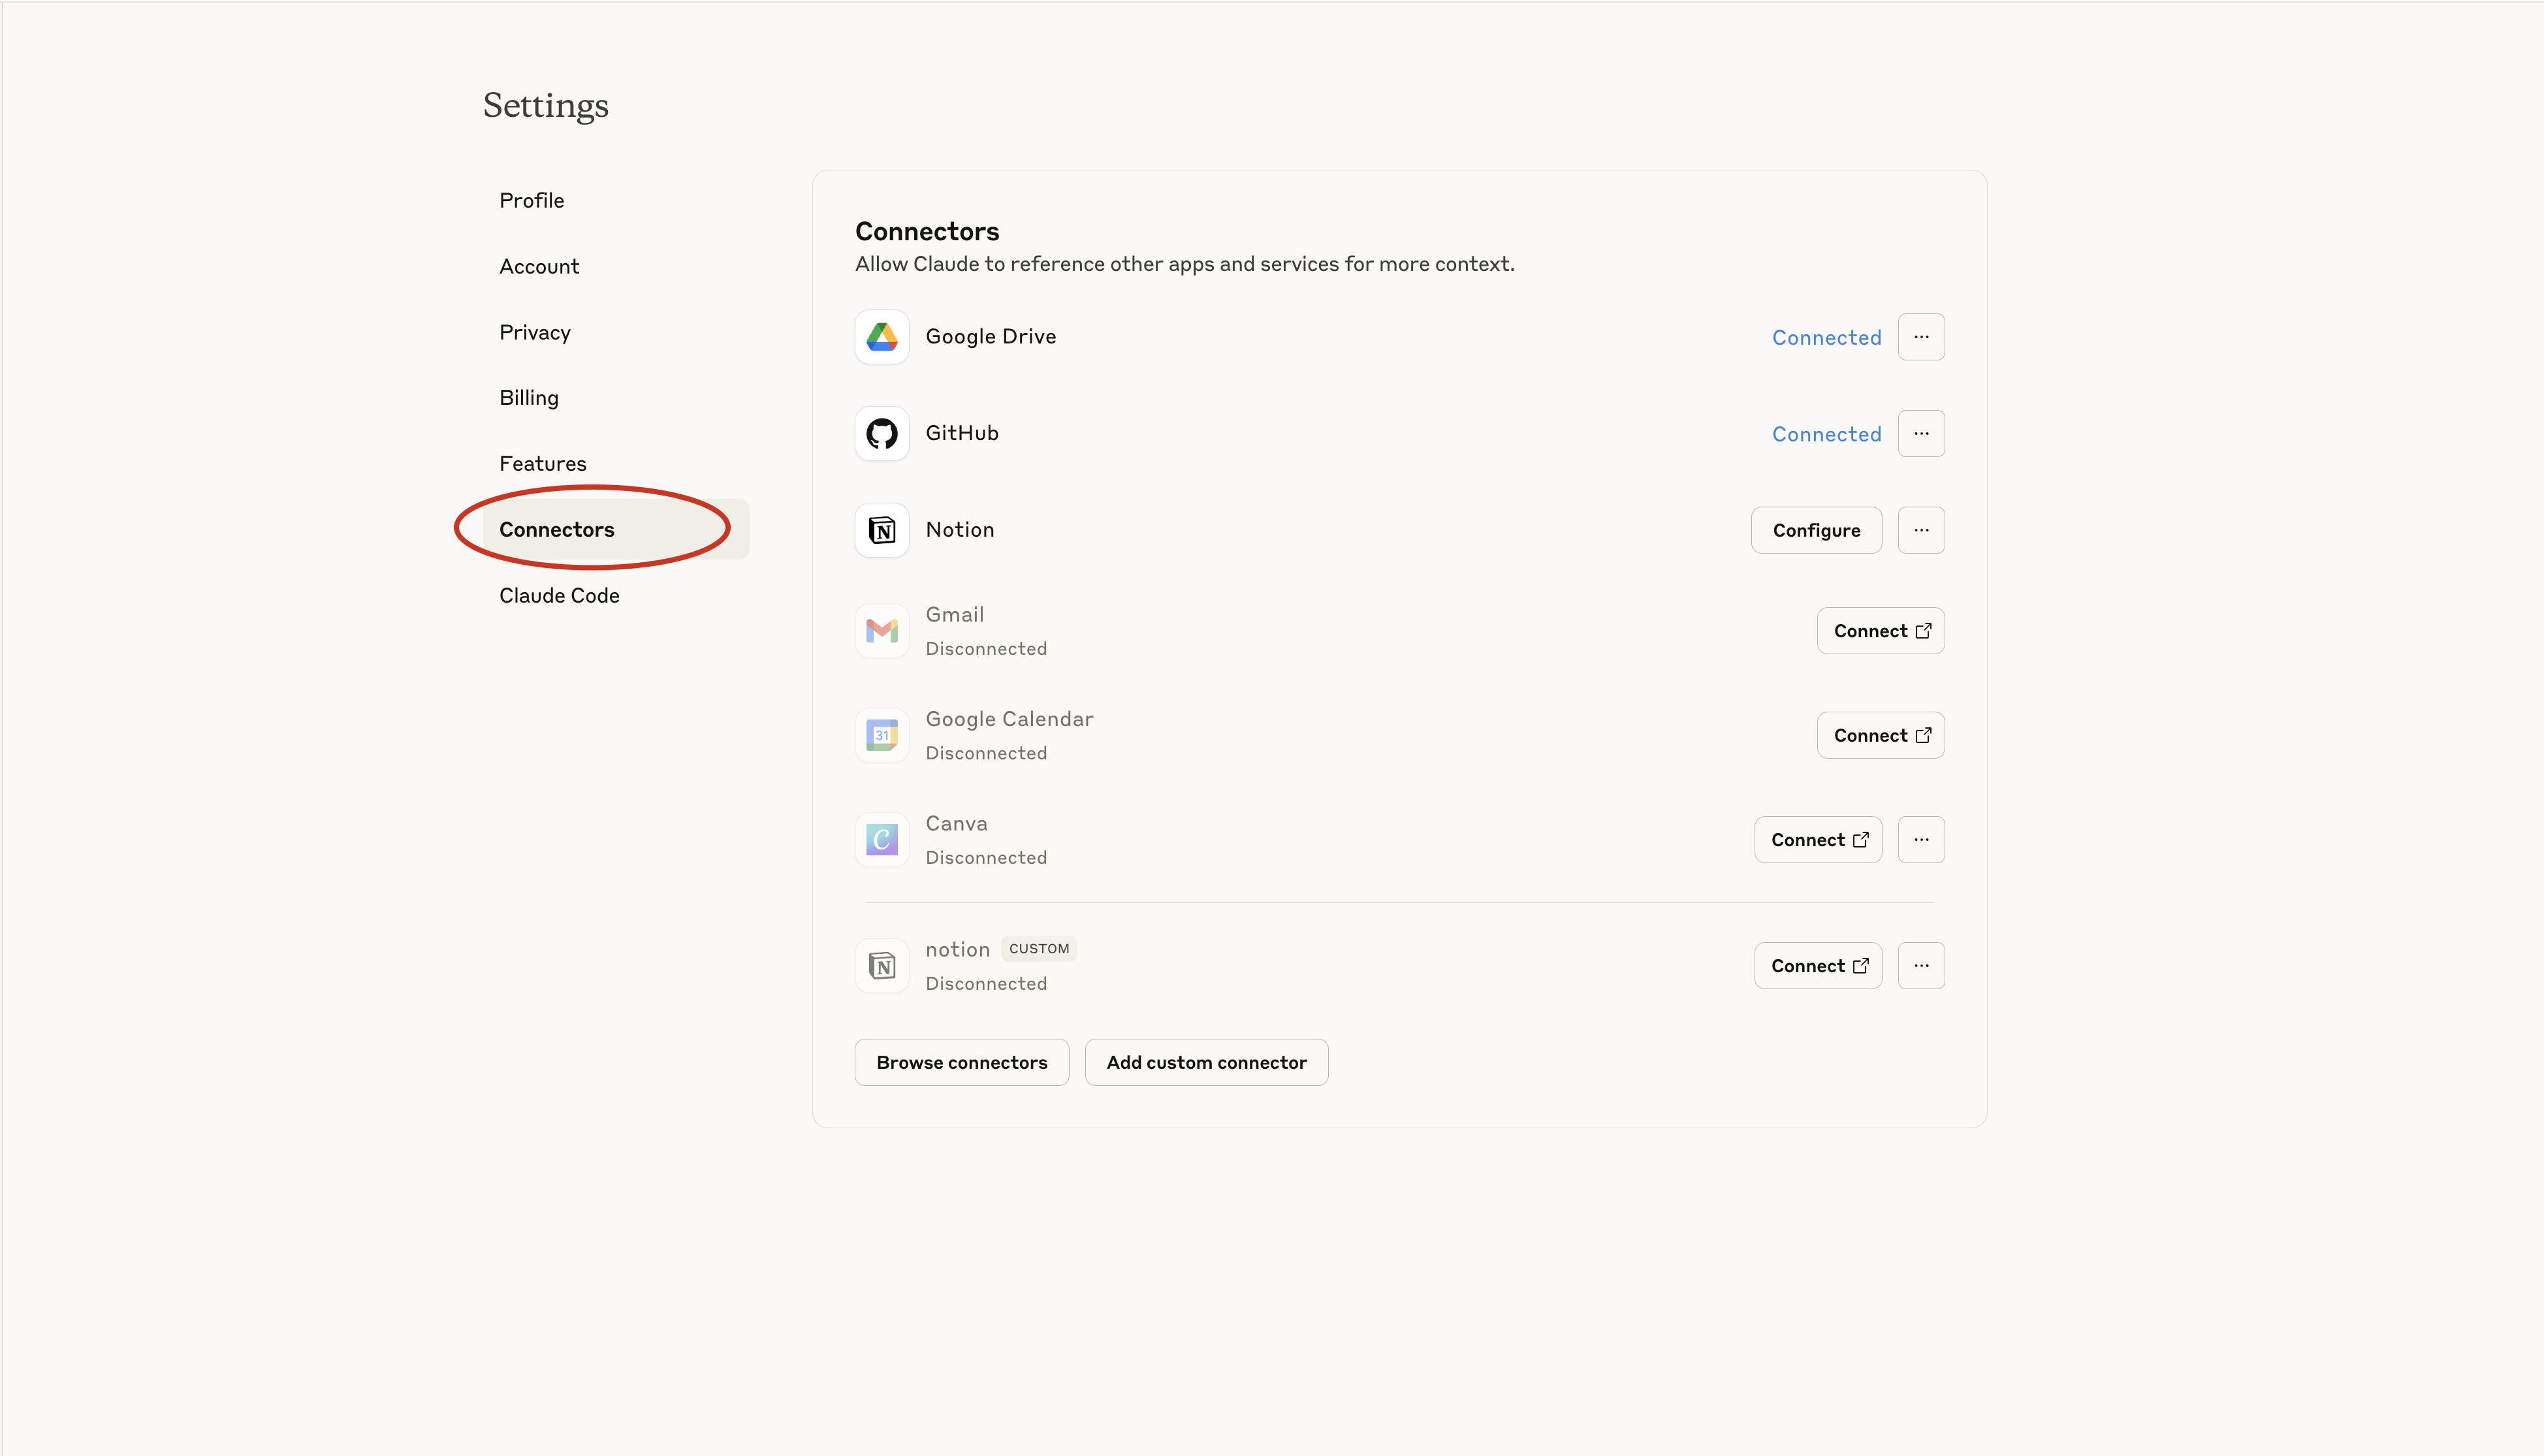This screenshot has width=2544, height=1456.
Task: Open Canva more options ellipsis
Action: tap(1920, 840)
